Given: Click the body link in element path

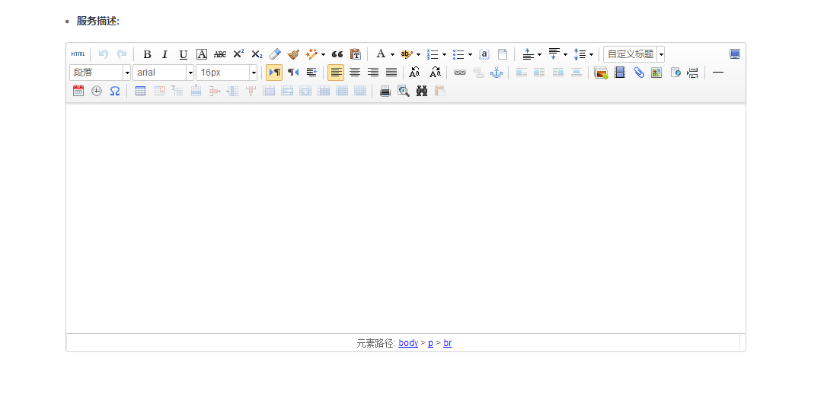Looking at the screenshot, I should [408, 343].
